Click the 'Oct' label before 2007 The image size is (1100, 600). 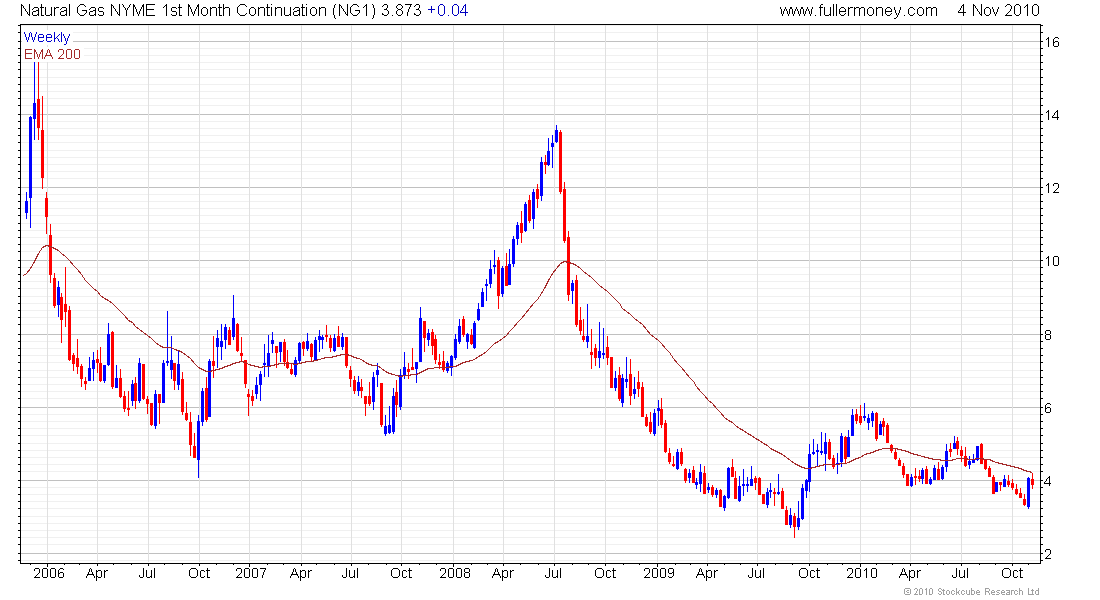point(199,573)
